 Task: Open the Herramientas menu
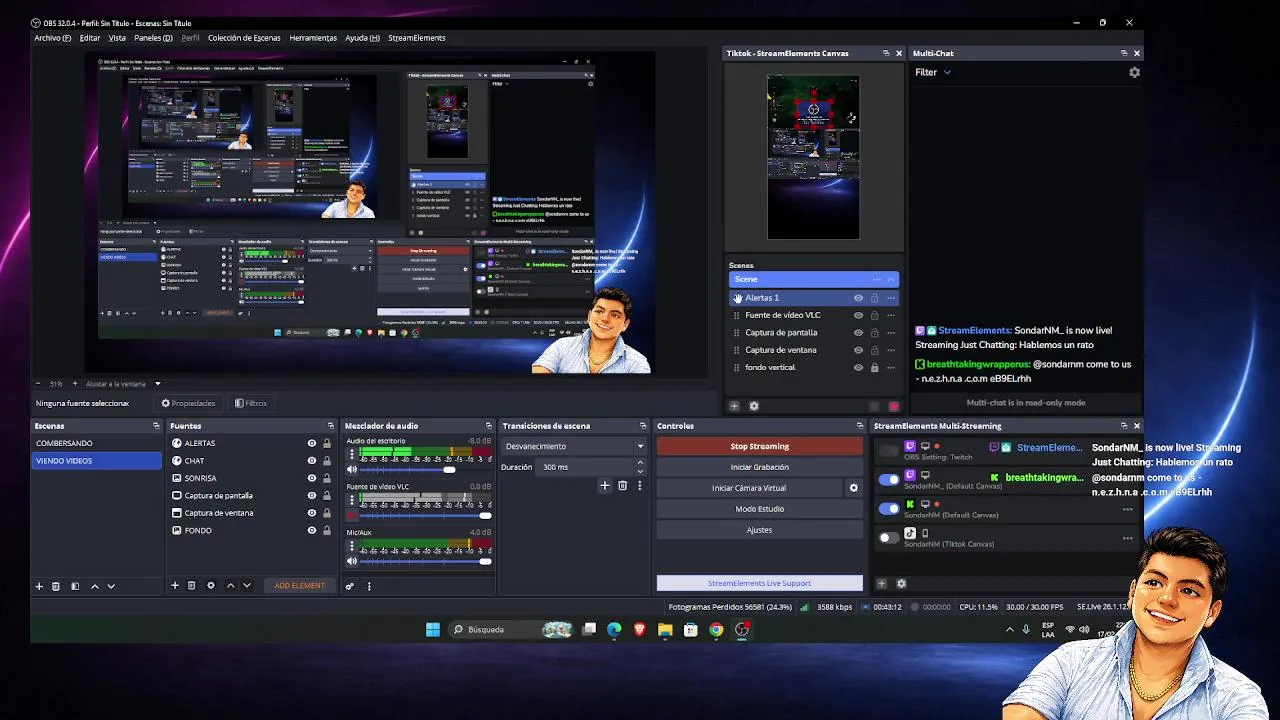click(x=313, y=38)
